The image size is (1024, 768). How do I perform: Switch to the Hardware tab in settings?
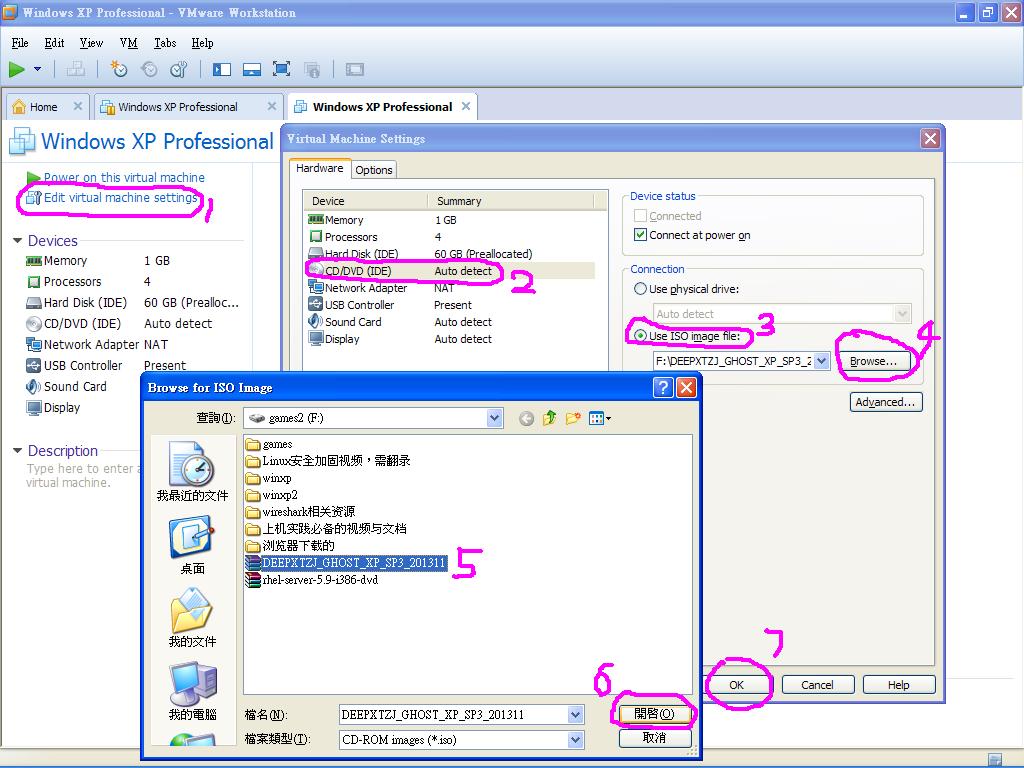pyautogui.click(x=319, y=168)
